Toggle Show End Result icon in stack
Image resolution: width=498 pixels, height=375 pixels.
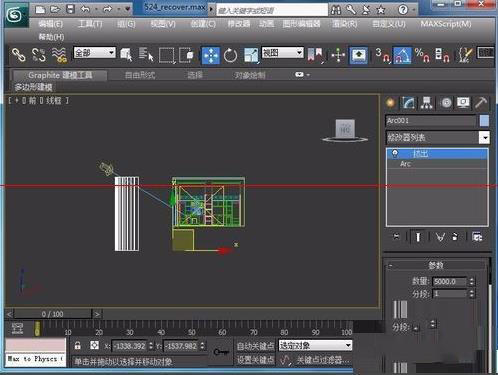tap(418, 237)
